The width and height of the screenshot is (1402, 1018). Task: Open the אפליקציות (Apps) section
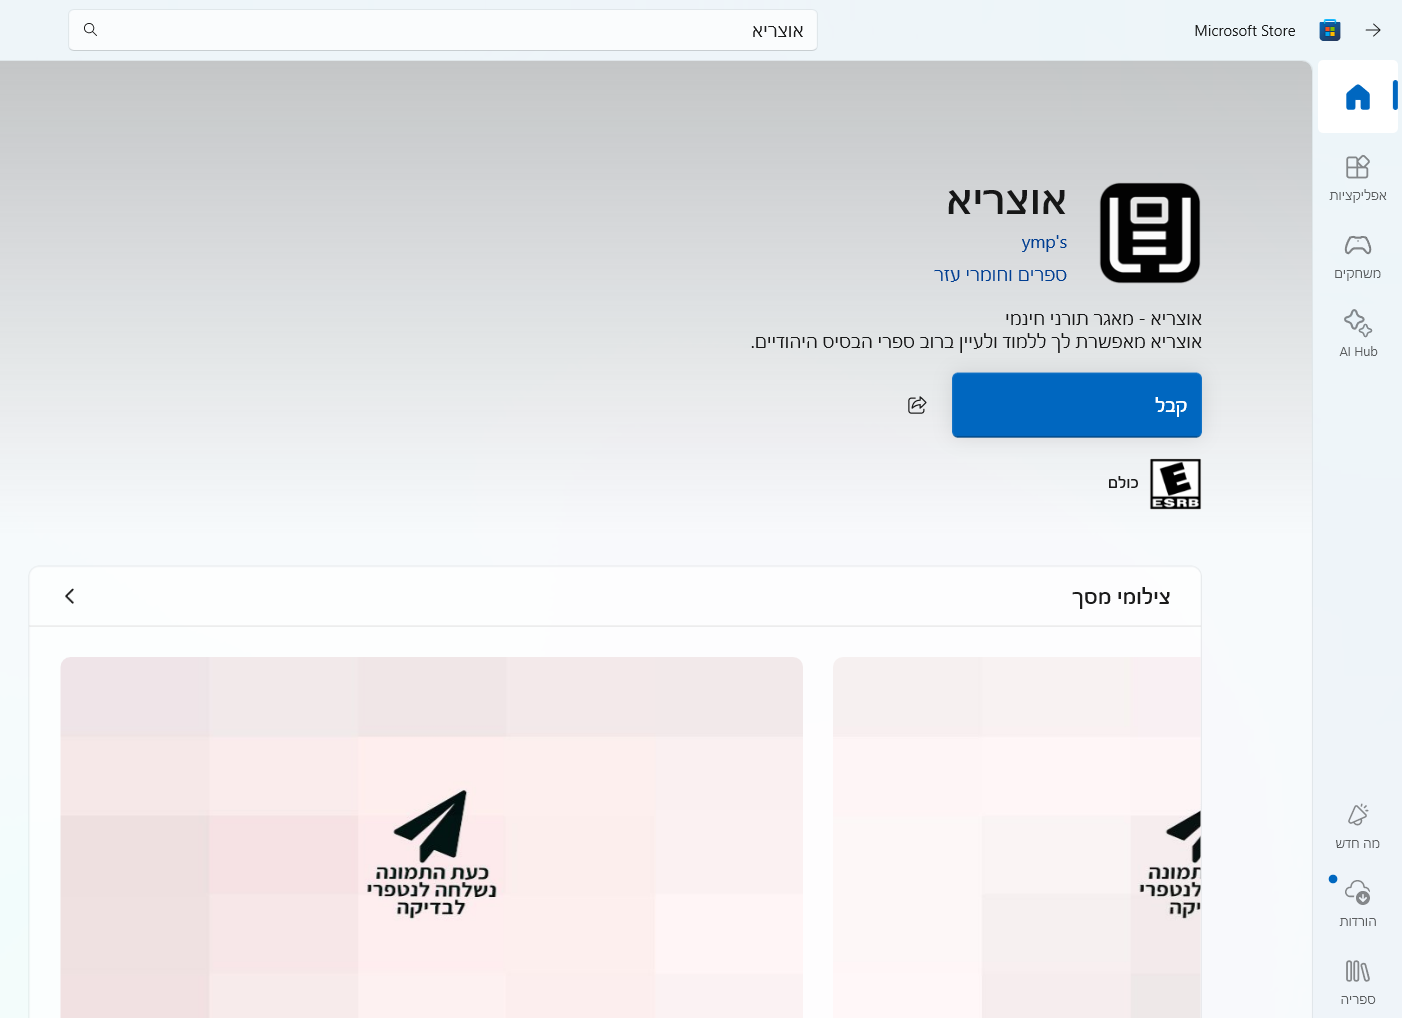[1357, 178]
